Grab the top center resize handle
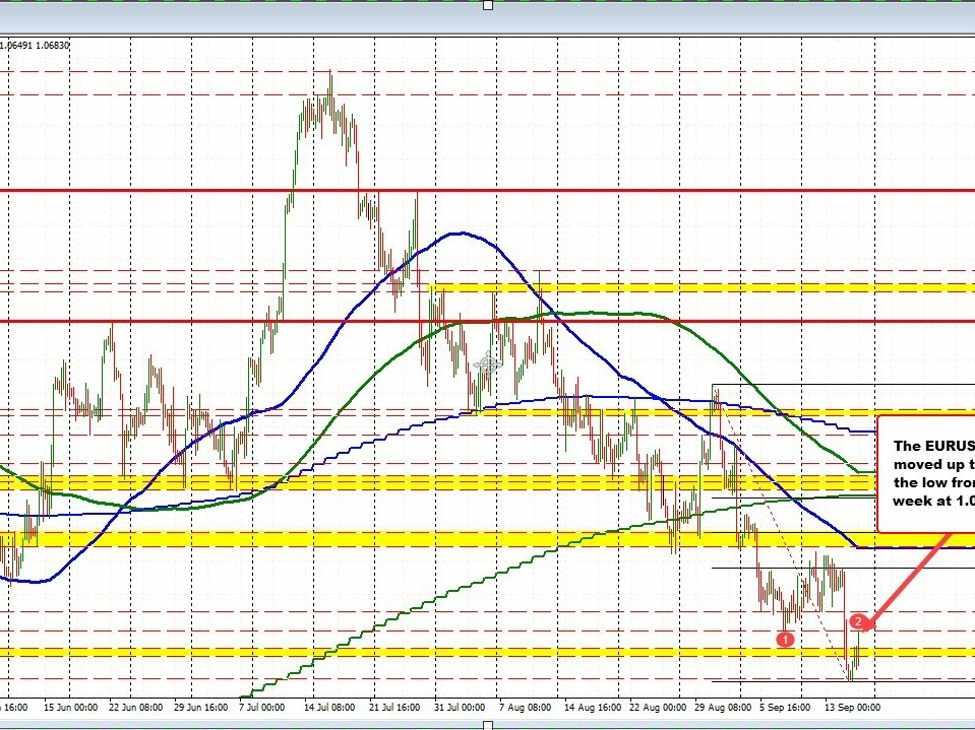Viewport: 975px width, 730px height. [488, 5]
